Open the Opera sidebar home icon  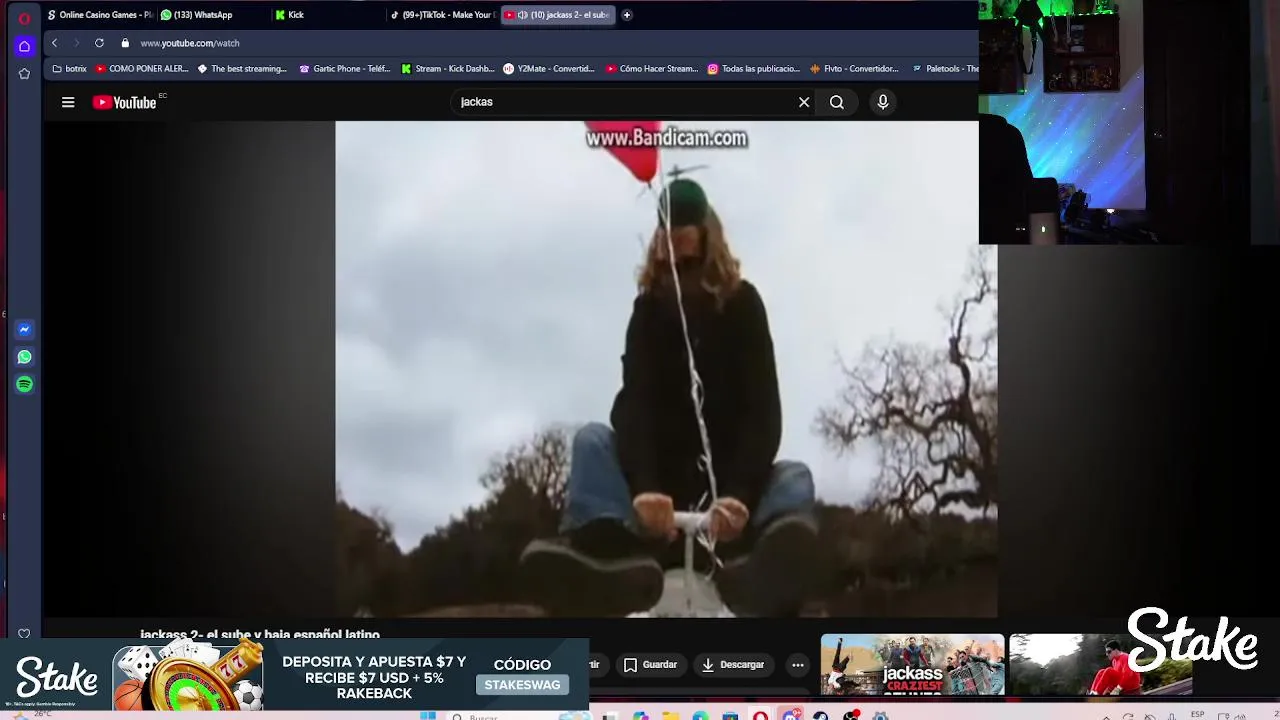24,46
